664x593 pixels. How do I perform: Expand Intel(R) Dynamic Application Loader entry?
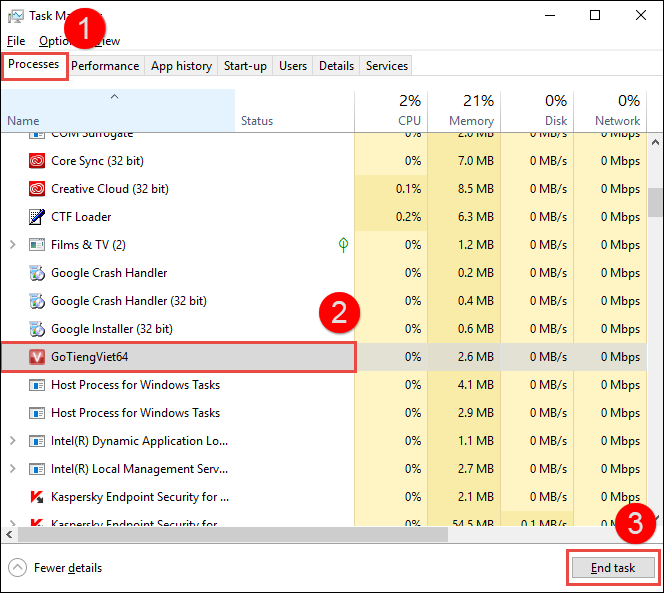point(12,441)
